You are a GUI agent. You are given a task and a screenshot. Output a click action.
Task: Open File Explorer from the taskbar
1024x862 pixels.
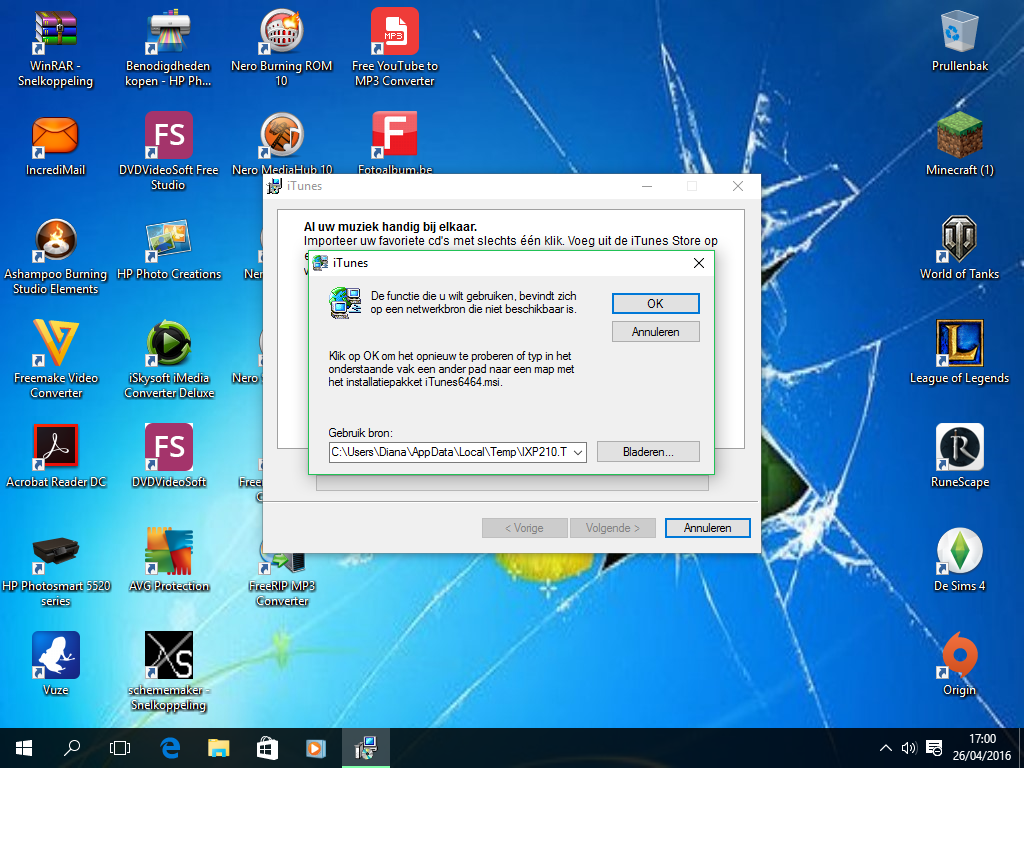point(219,748)
